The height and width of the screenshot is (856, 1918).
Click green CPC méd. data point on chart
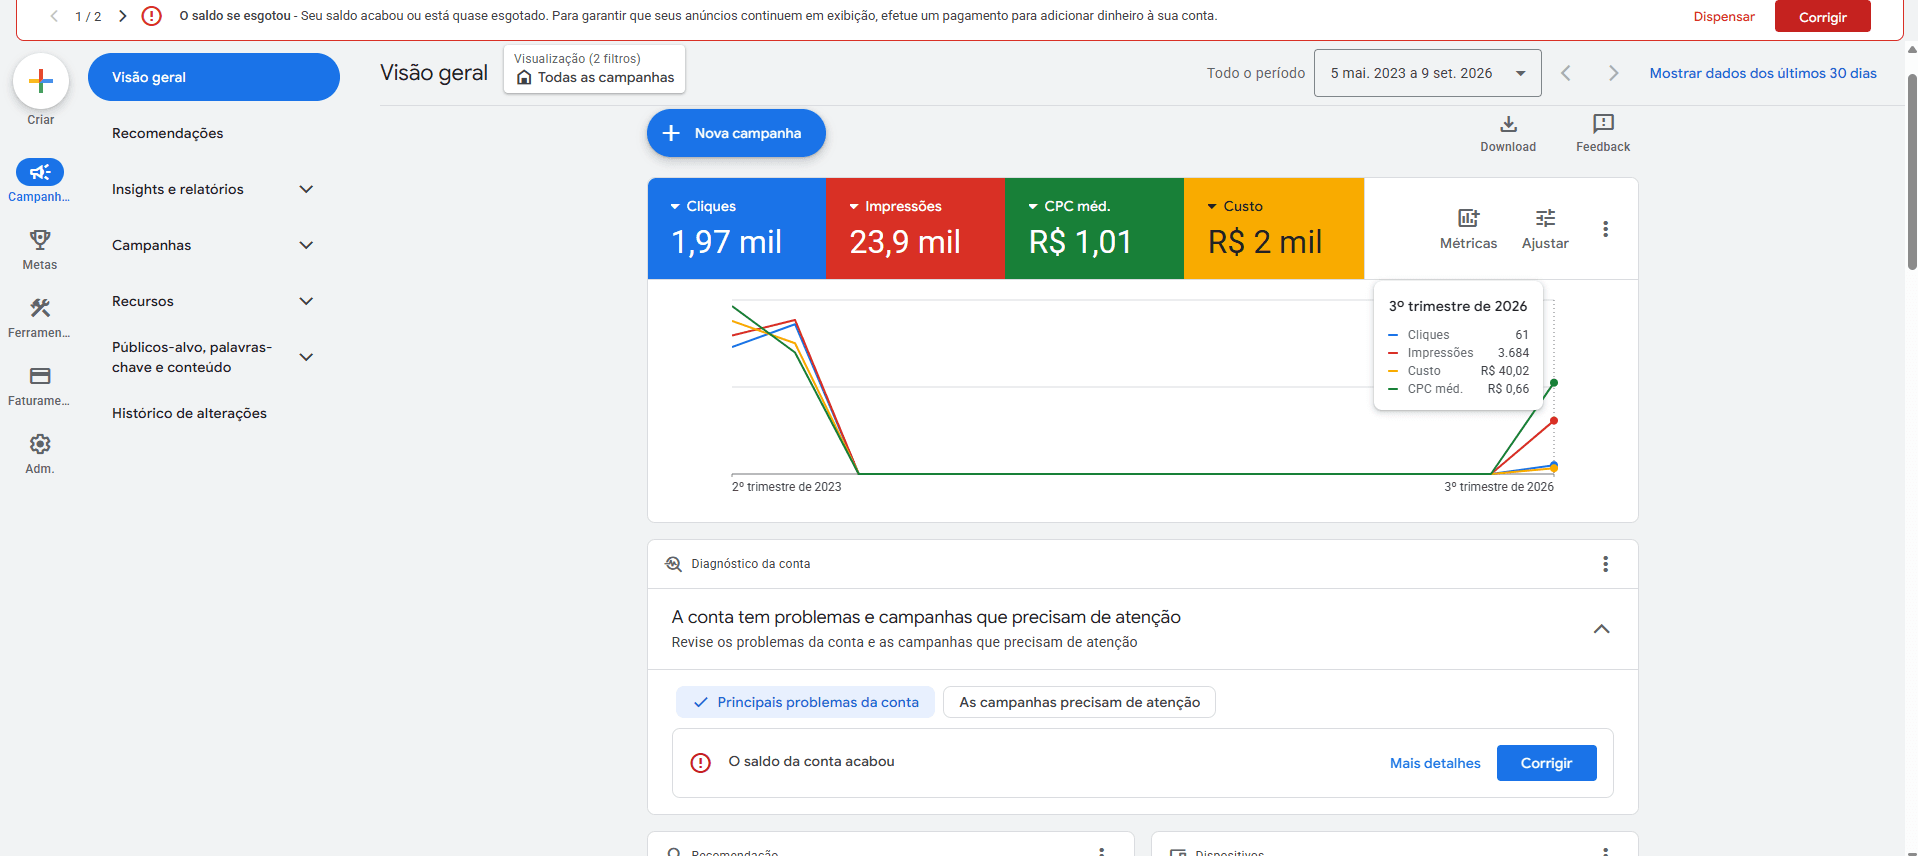pyautogui.click(x=1553, y=383)
